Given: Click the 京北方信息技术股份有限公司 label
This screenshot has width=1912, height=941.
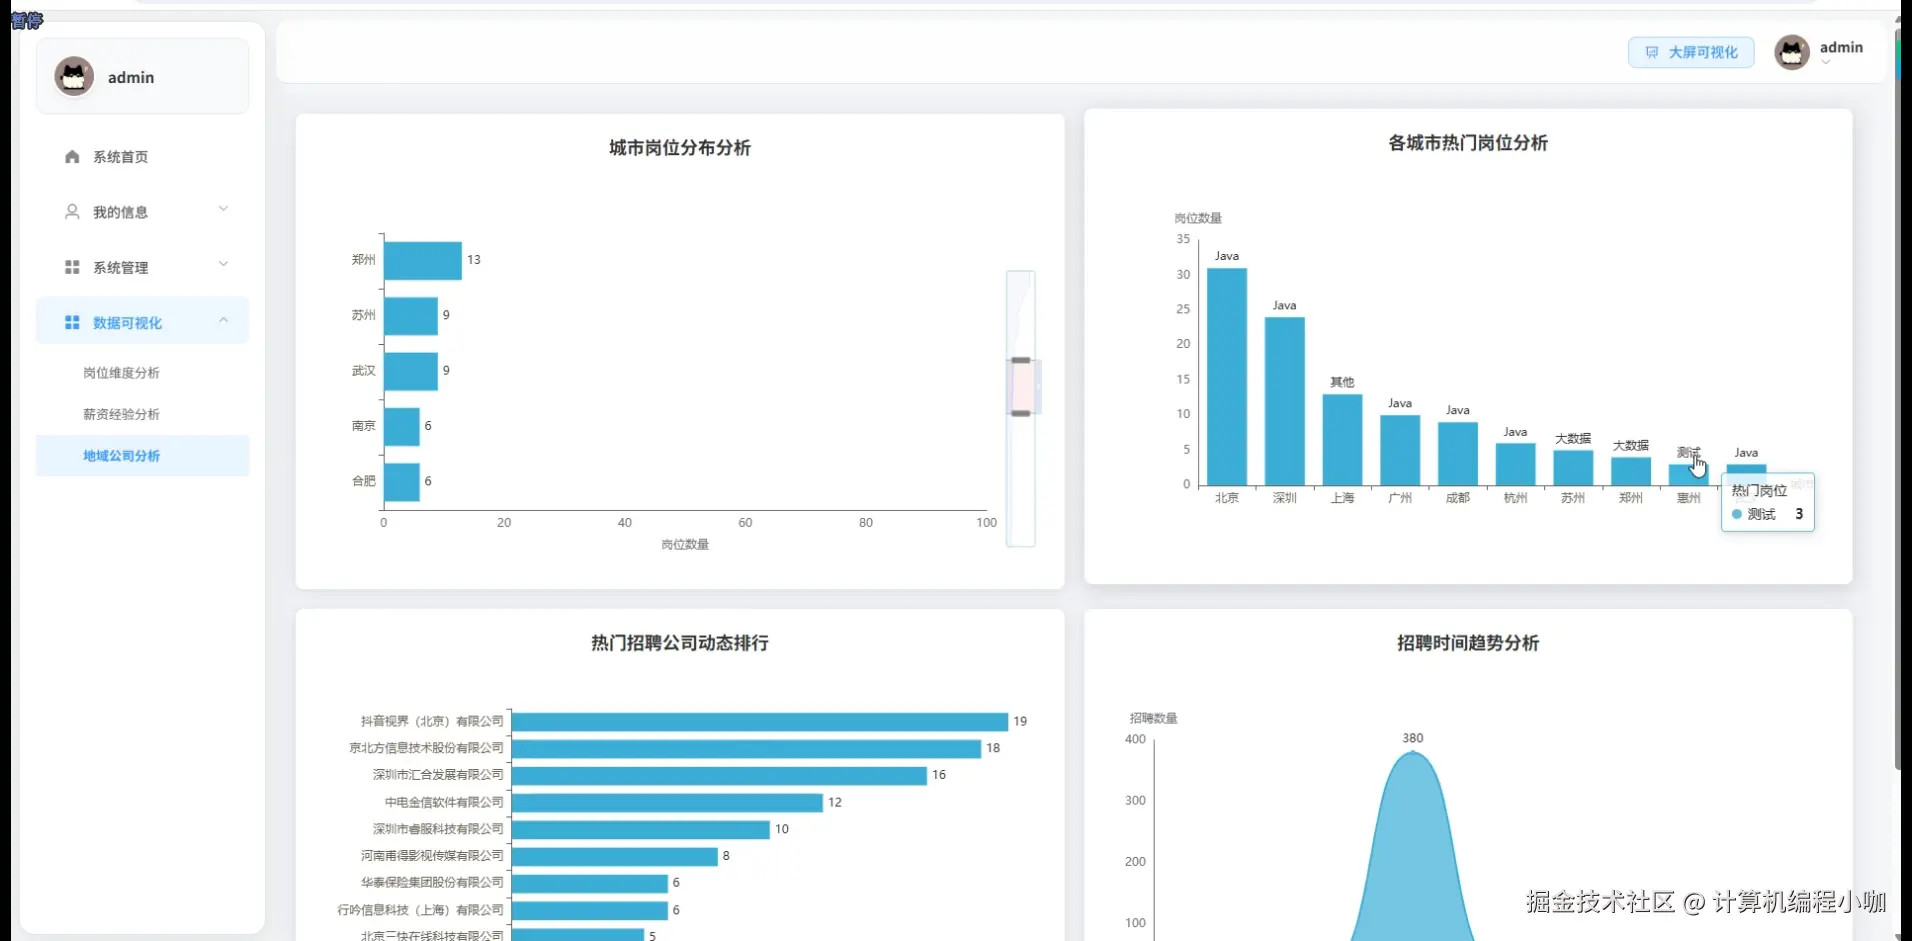Looking at the screenshot, I should pos(426,748).
